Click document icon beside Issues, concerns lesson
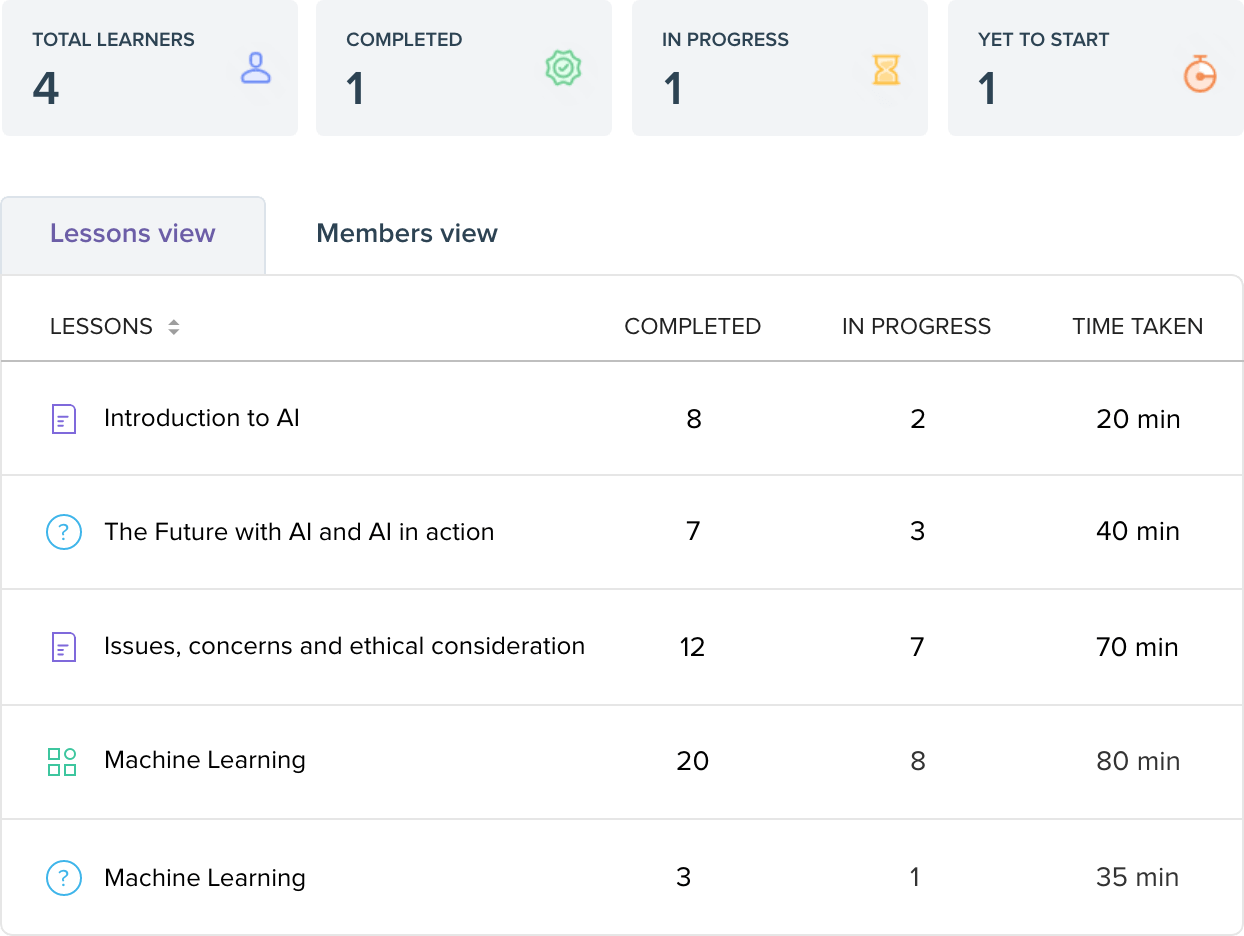Screen dimensions: 1244x936 (63, 647)
